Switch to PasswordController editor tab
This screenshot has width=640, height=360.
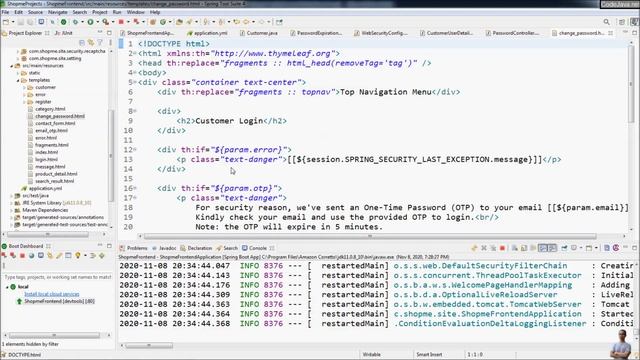512,33
